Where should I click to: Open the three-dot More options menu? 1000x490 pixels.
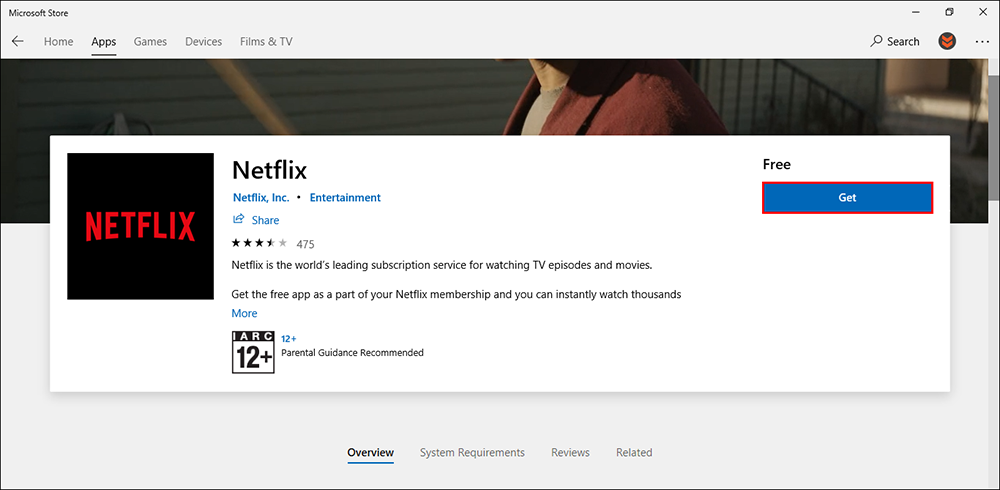point(982,41)
